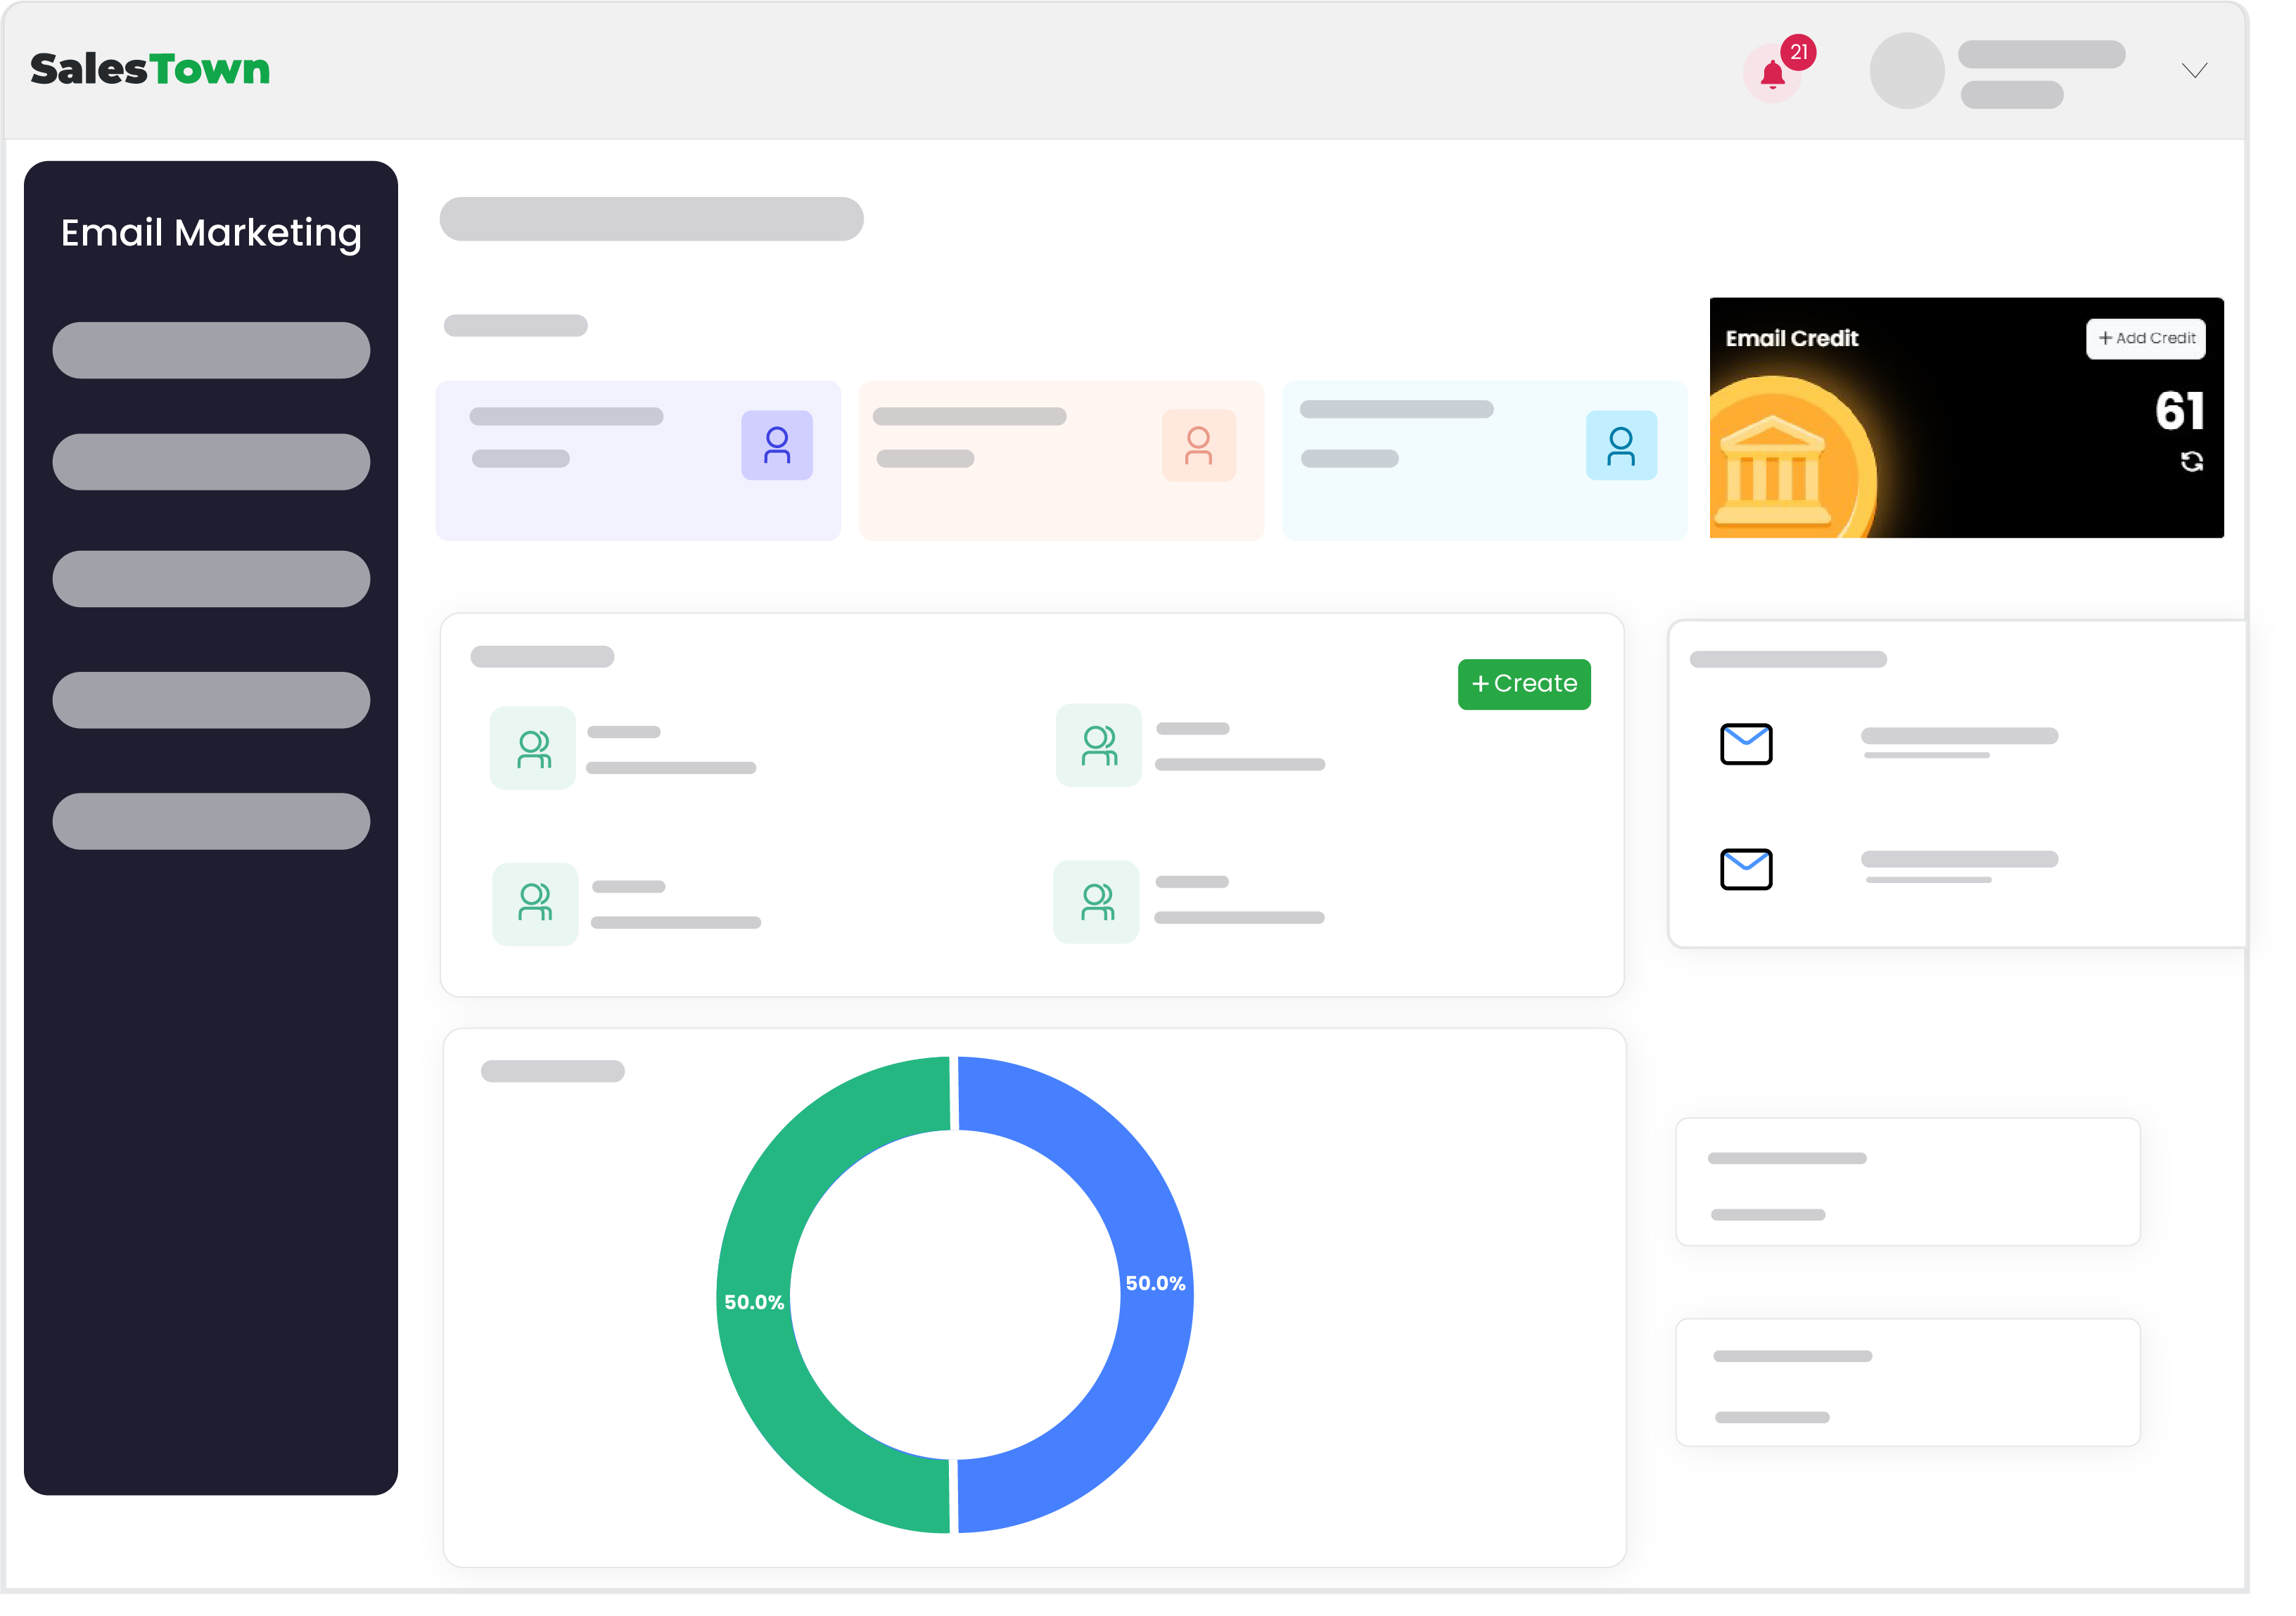
Task: Click the SalesTown logo
Action: tap(150, 69)
